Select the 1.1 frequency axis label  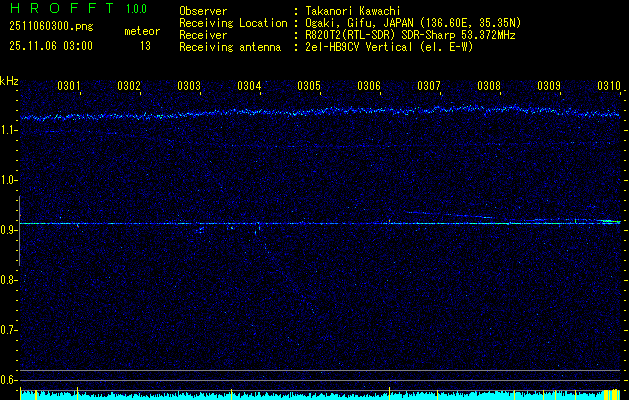pyautogui.click(x=9, y=130)
